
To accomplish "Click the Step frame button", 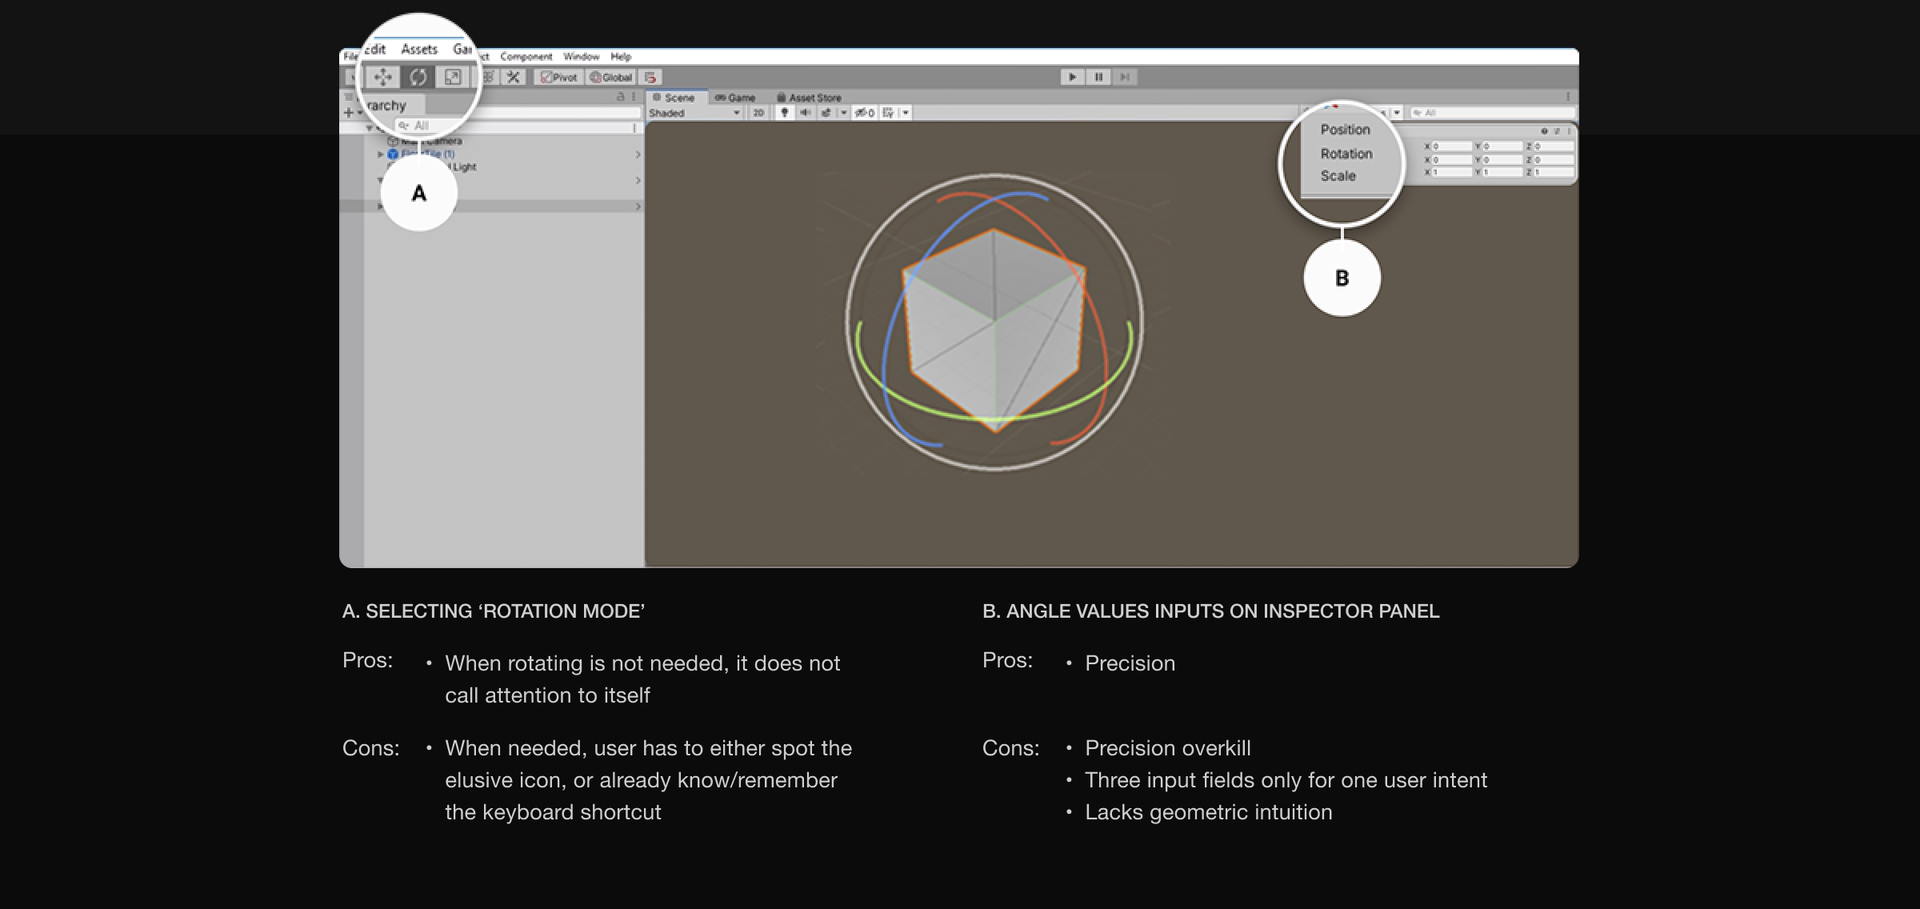I will click(1124, 77).
